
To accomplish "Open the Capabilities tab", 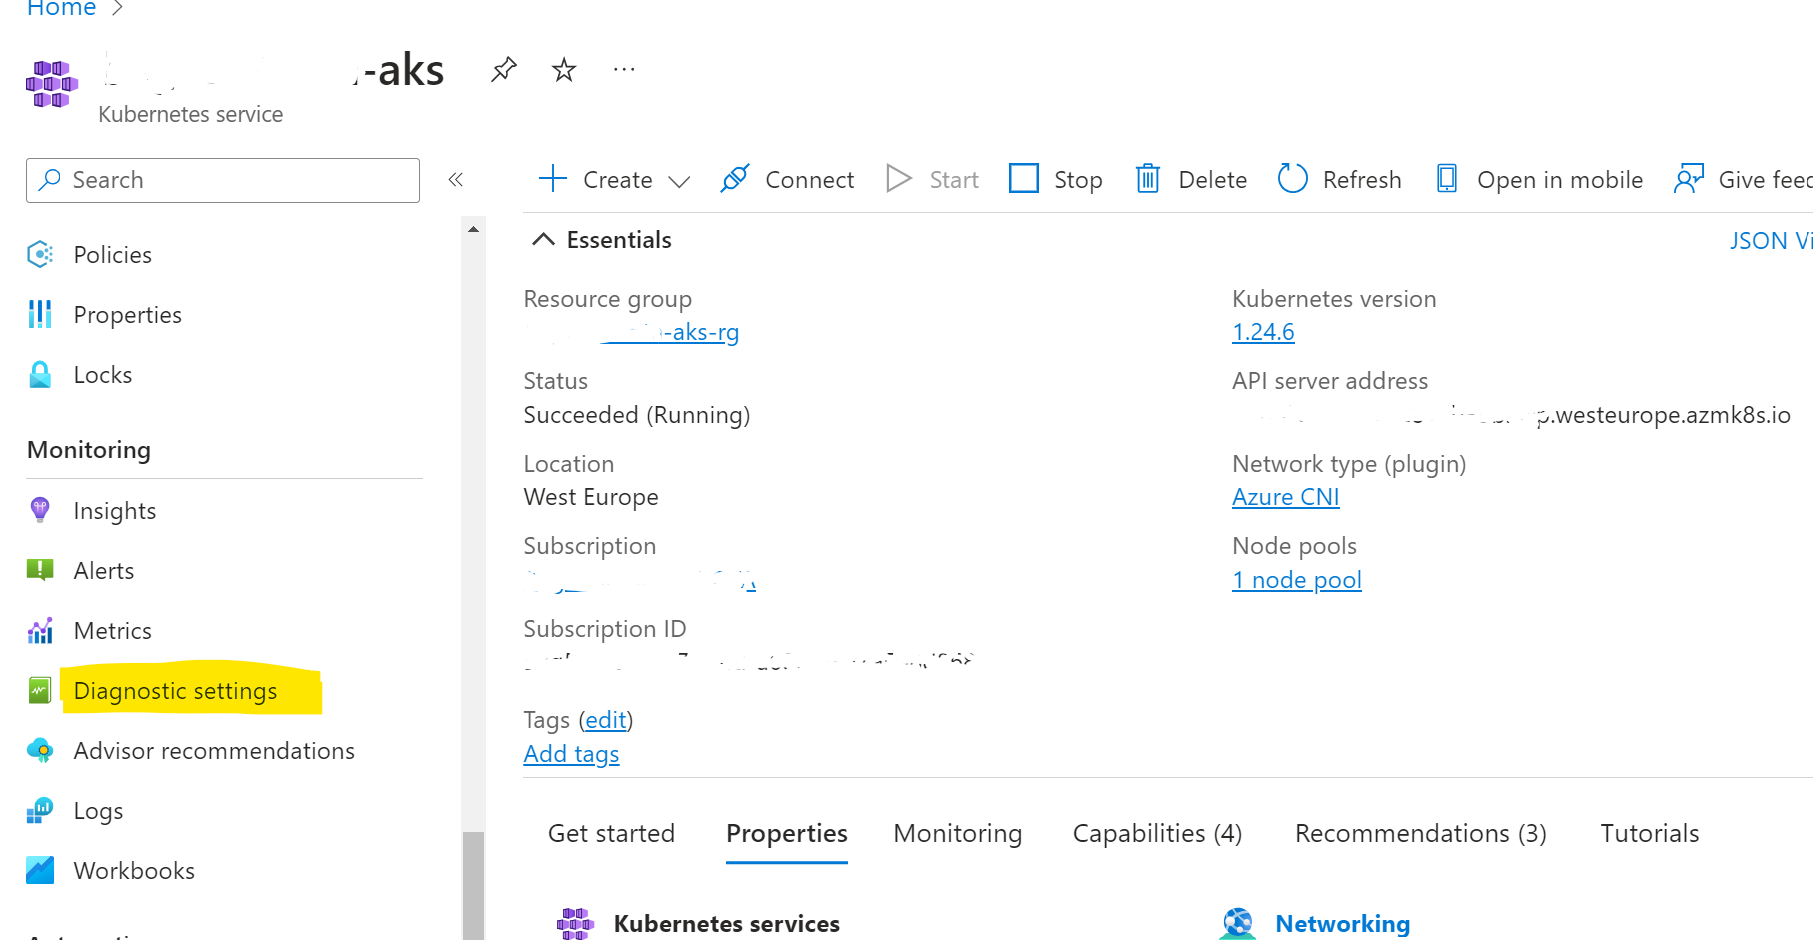I will pos(1156,832).
